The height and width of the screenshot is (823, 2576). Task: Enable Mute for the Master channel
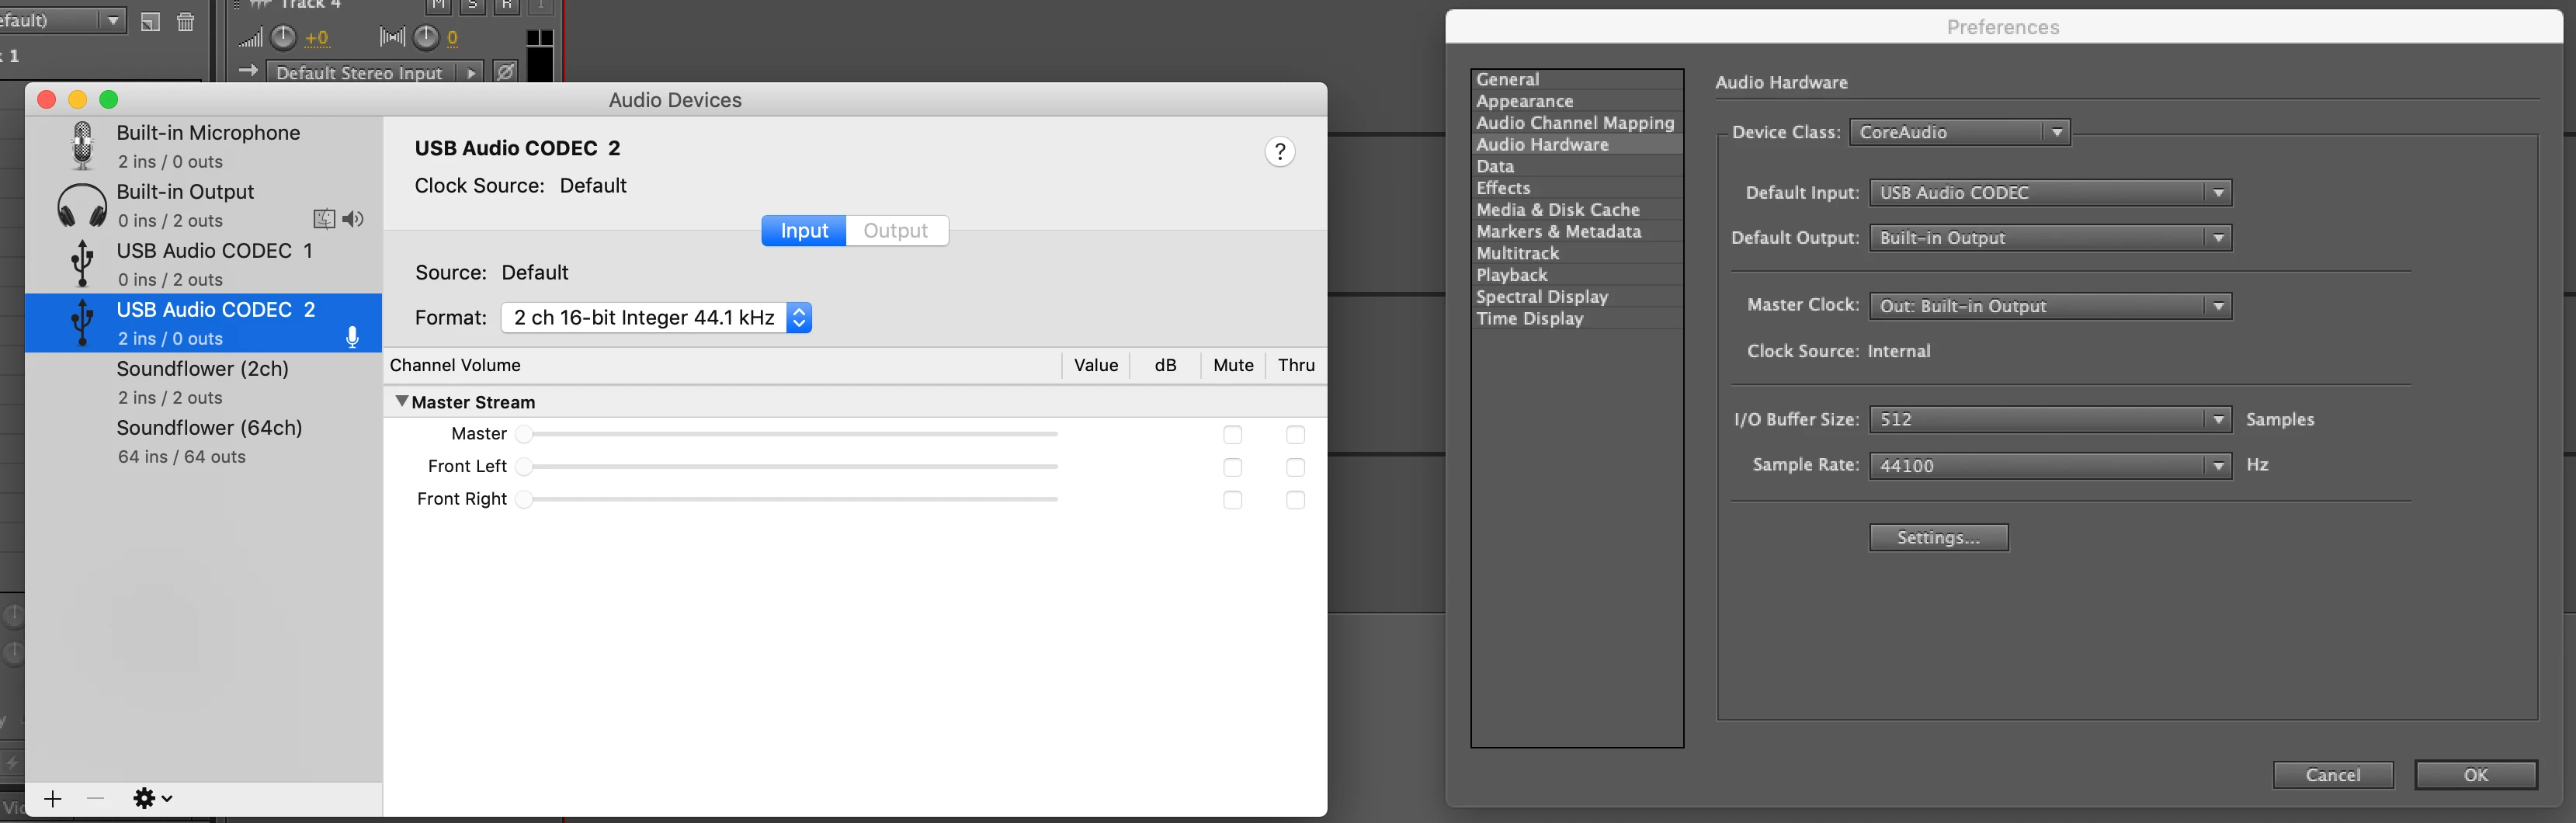pos(1233,435)
